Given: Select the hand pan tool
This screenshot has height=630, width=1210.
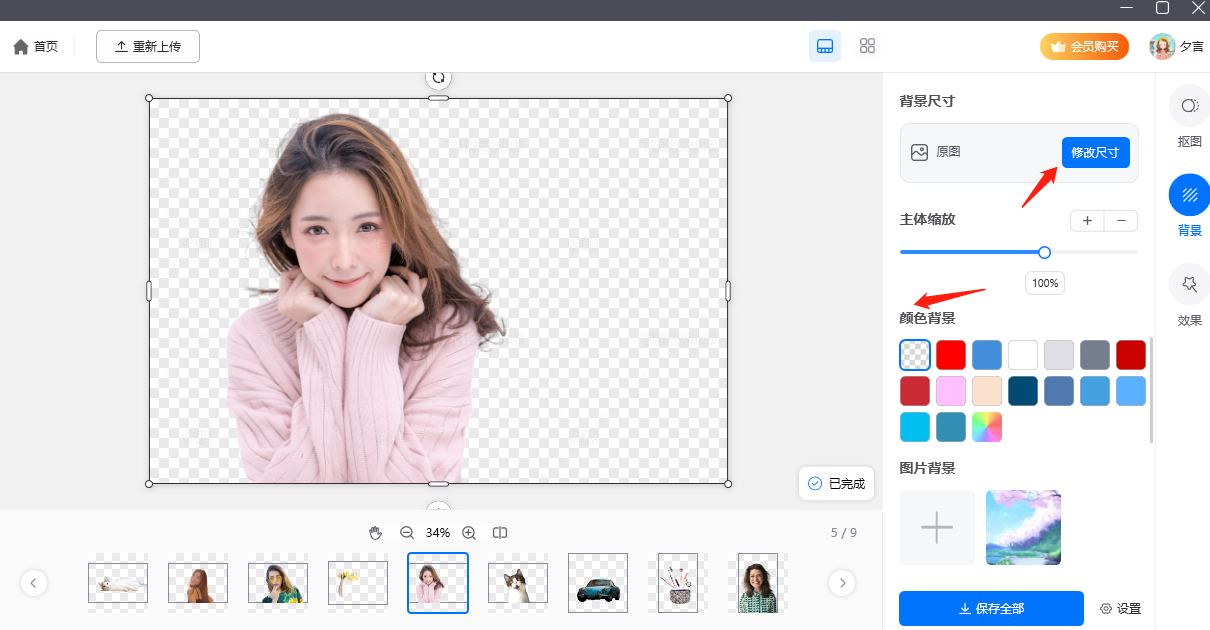Looking at the screenshot, I should 376,533.
